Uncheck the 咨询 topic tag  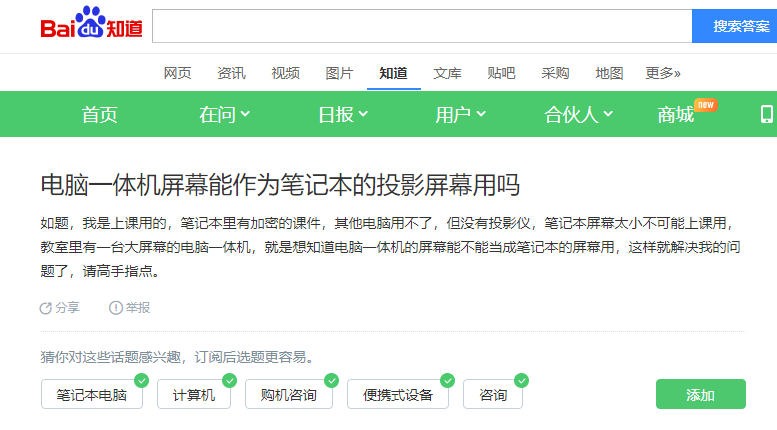coord(493,395)
